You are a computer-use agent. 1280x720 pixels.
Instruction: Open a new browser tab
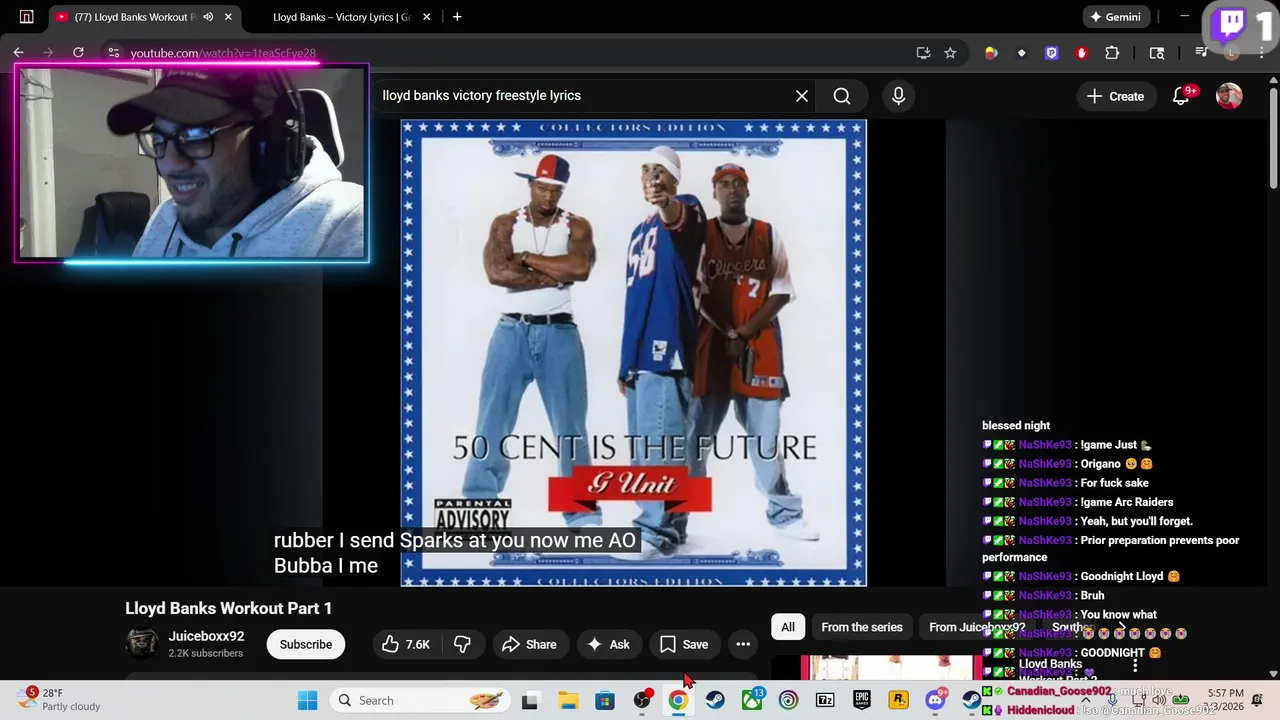(457, 17)
